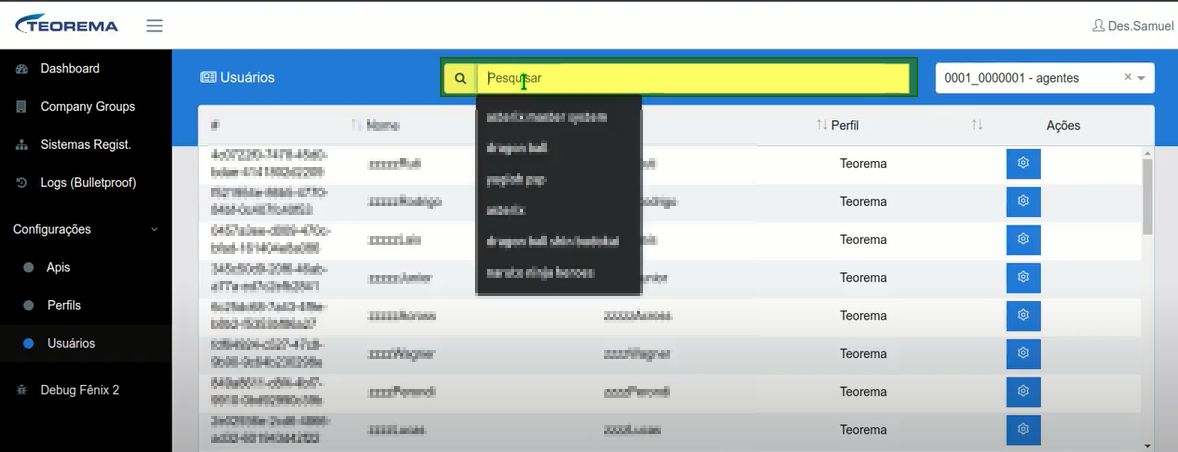1178x452 pixels.
Task: Open gear actions for the Rodrigo row
Action: pos(1023,202)
